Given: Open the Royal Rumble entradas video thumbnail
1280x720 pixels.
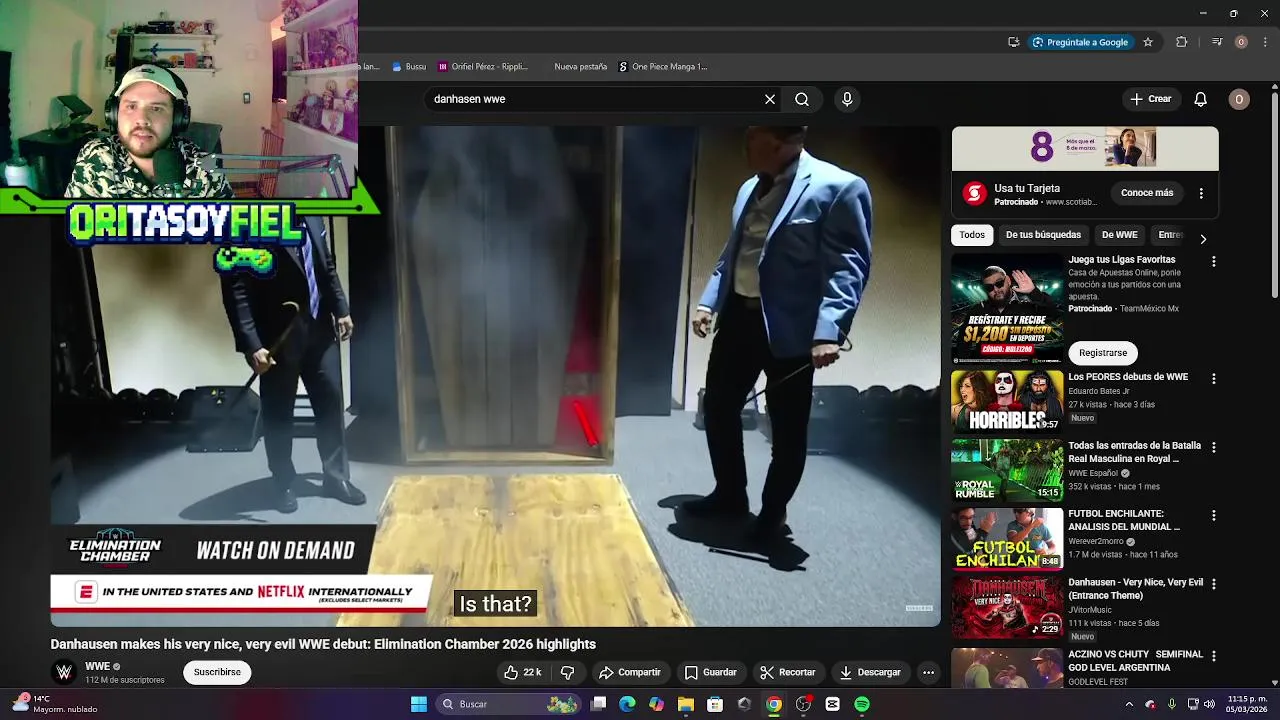Looking at the screenshot, I should (1007, 470).
